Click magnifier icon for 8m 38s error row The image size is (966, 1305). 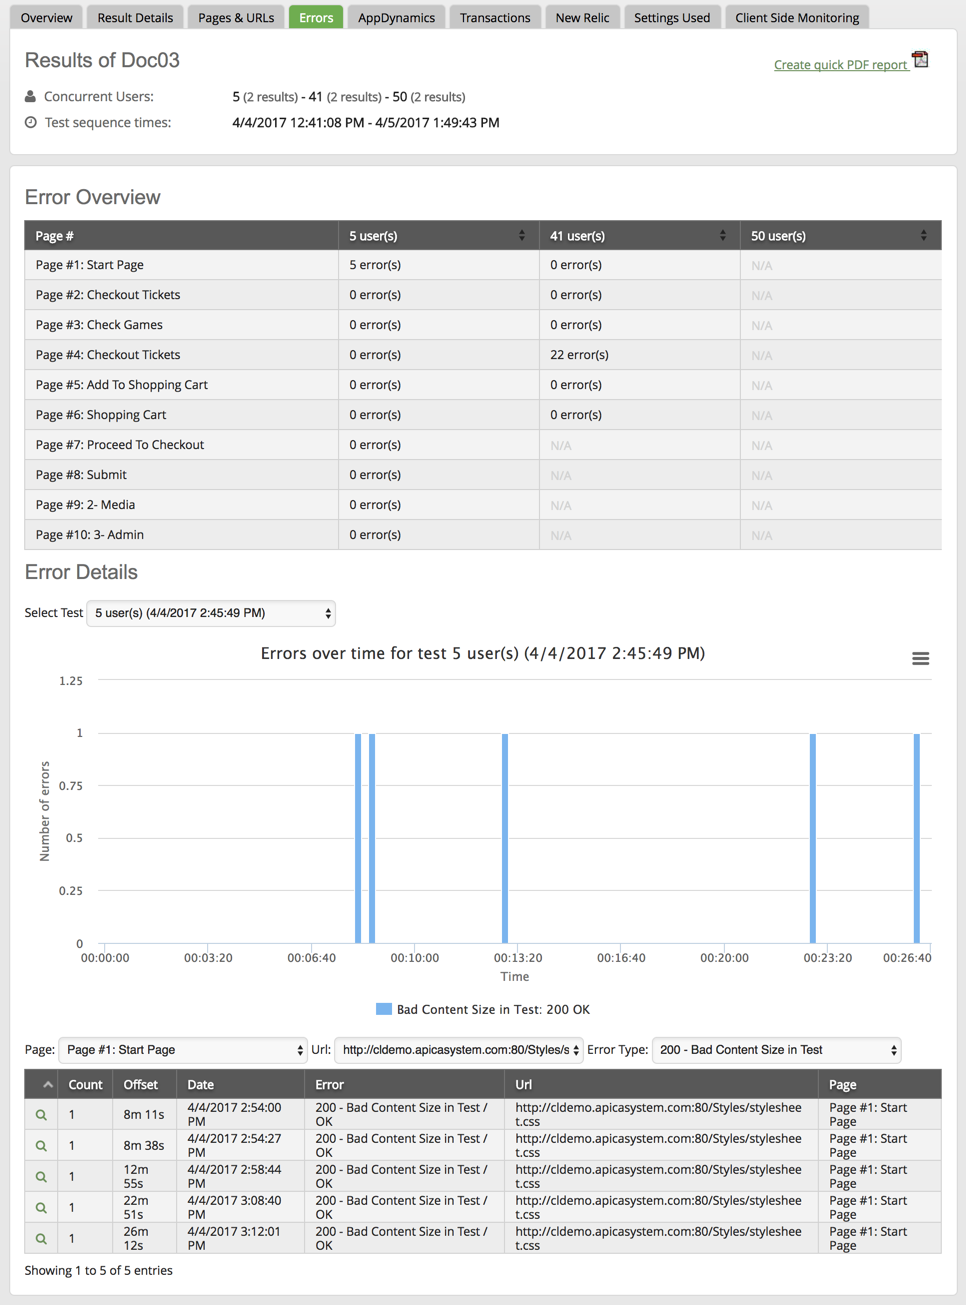pos(41,1146)
